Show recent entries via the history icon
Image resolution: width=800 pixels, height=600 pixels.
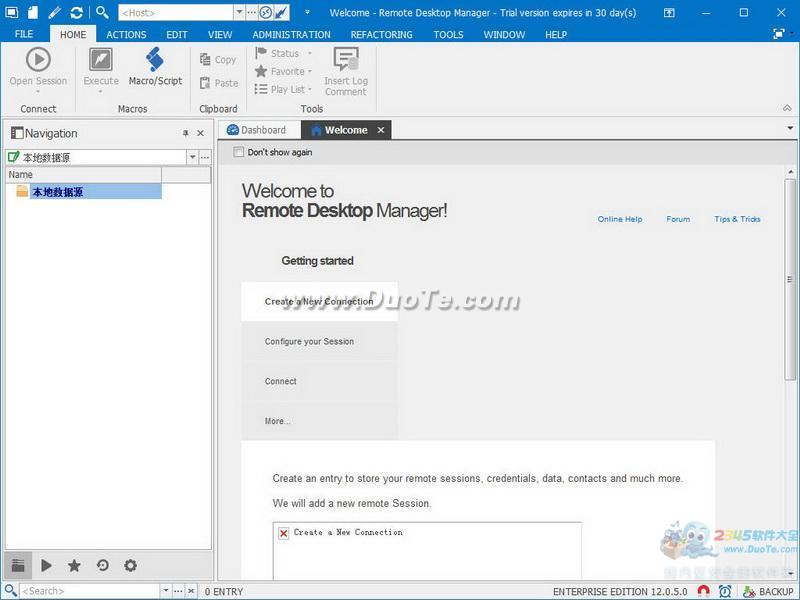[103, 565]
